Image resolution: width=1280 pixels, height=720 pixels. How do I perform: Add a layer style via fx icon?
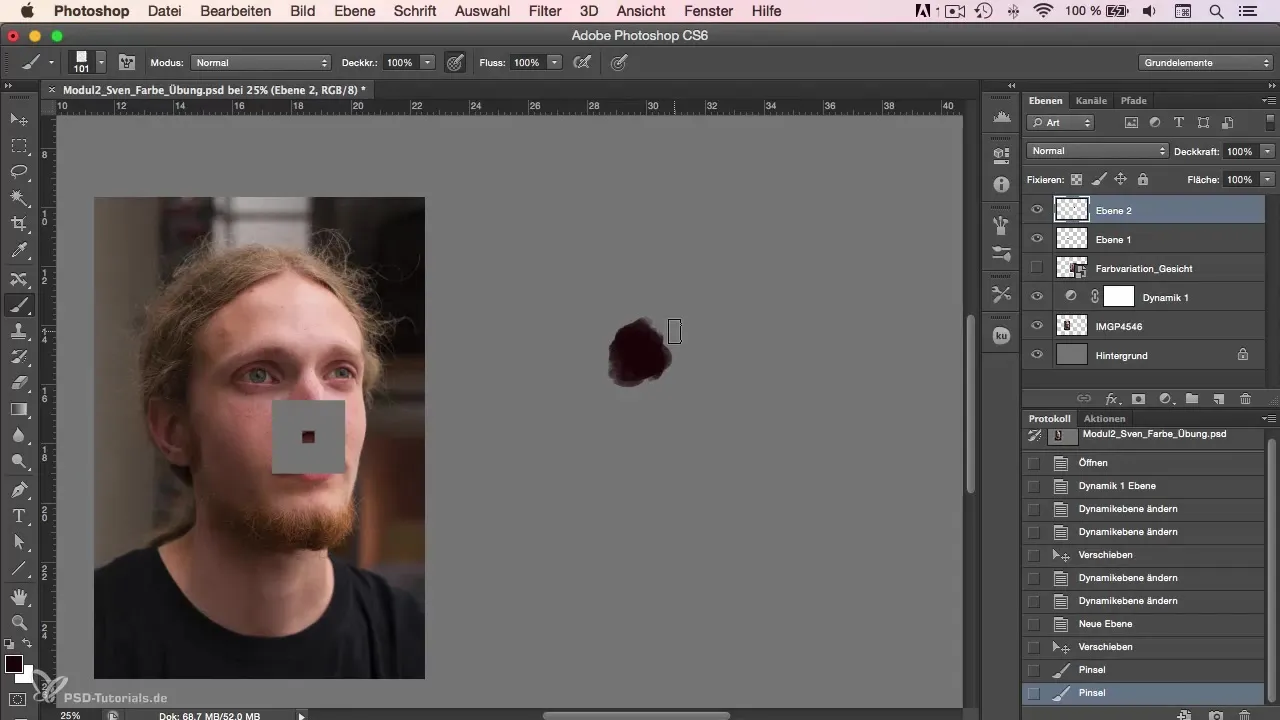(1111, 398)
